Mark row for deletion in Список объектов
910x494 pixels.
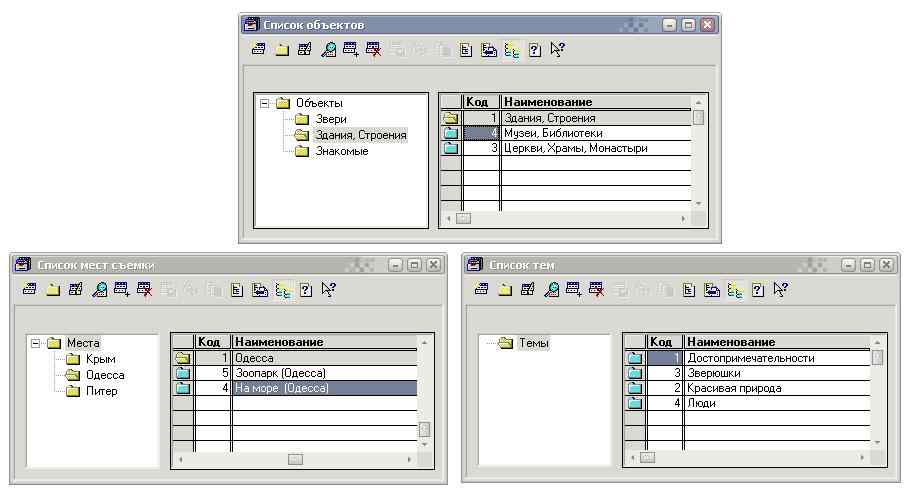pyautogui.click(x=373, y=49)
